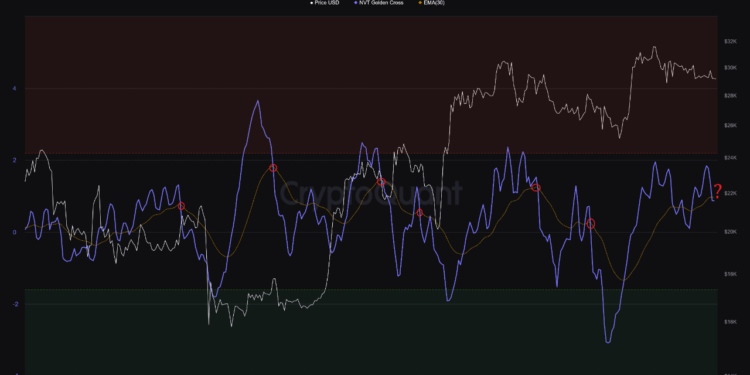Click the left axis value 4
750x375 pixels.
[15, 88]
